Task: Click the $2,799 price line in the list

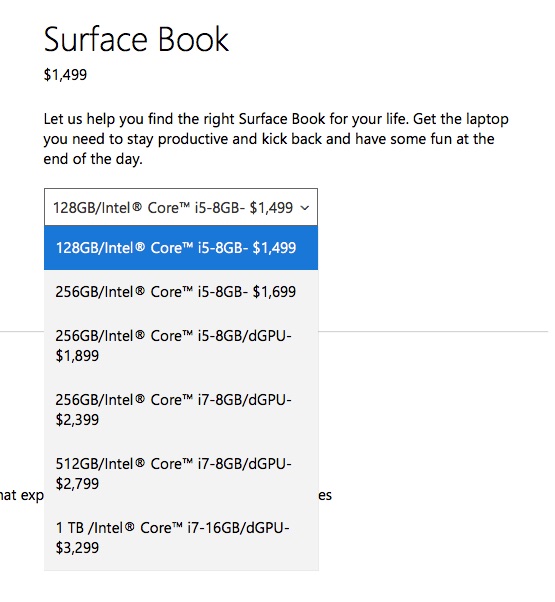Action: click(x=77, y=483)
